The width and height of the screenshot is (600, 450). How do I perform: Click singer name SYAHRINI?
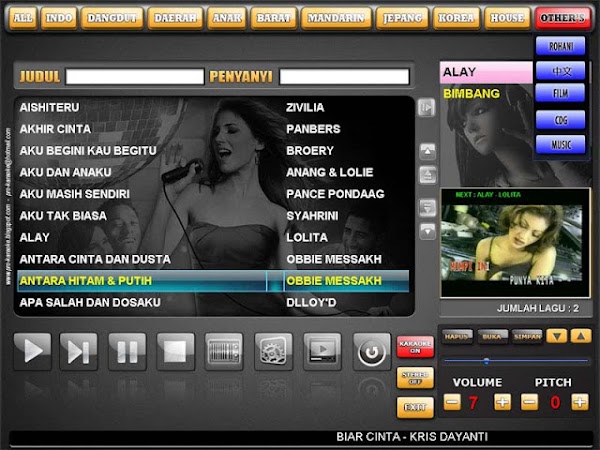(x=312, y=216)
